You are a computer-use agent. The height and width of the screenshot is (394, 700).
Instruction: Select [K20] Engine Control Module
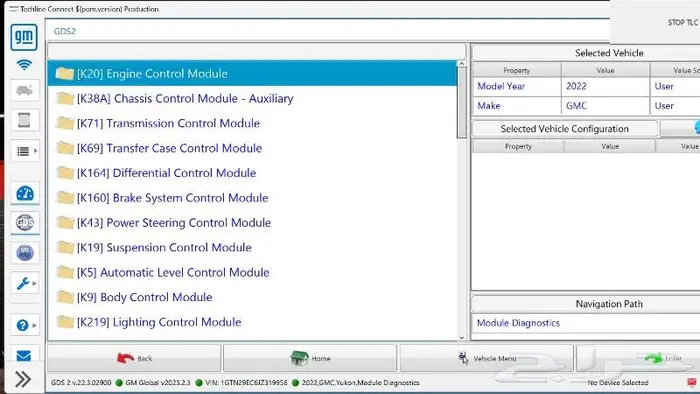pos(252,74)
